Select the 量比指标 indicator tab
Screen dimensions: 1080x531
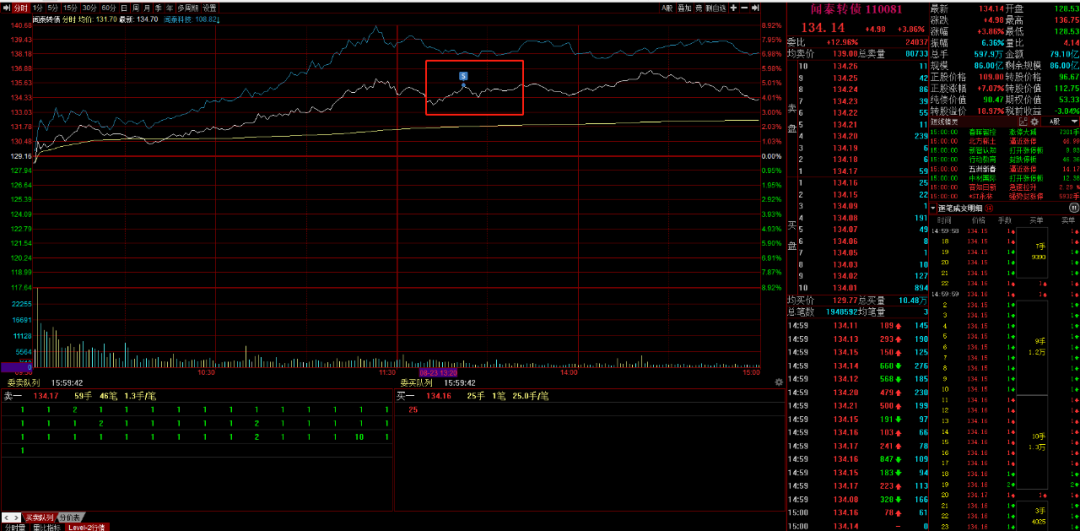[x=47, y=527]
